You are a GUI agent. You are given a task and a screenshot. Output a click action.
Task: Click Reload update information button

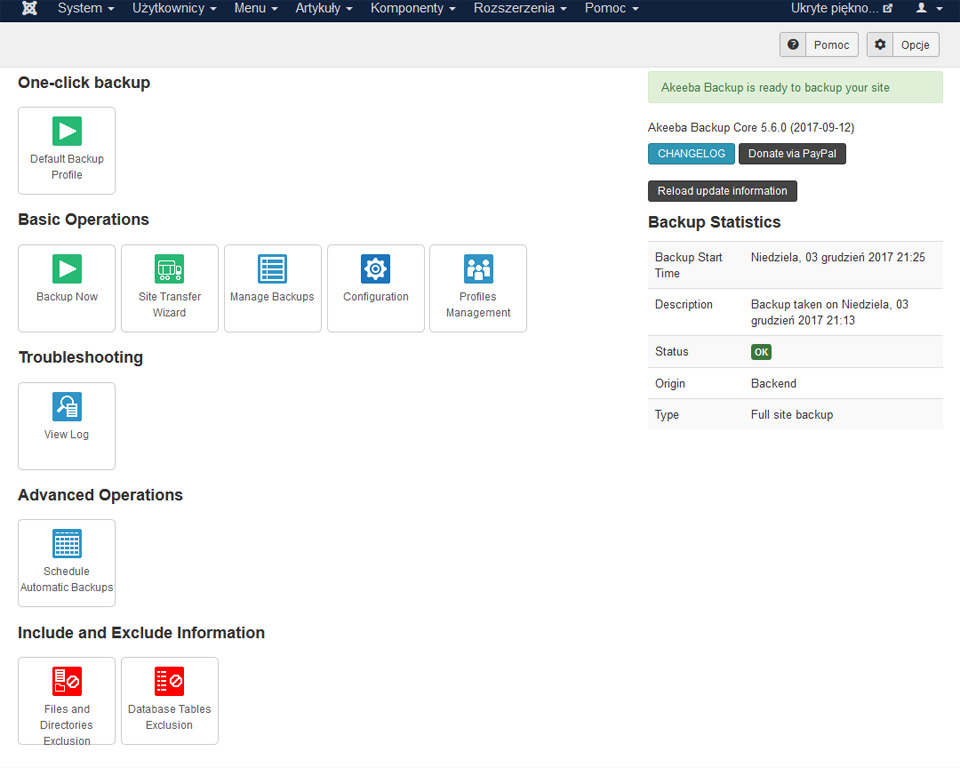click(722, 191)
